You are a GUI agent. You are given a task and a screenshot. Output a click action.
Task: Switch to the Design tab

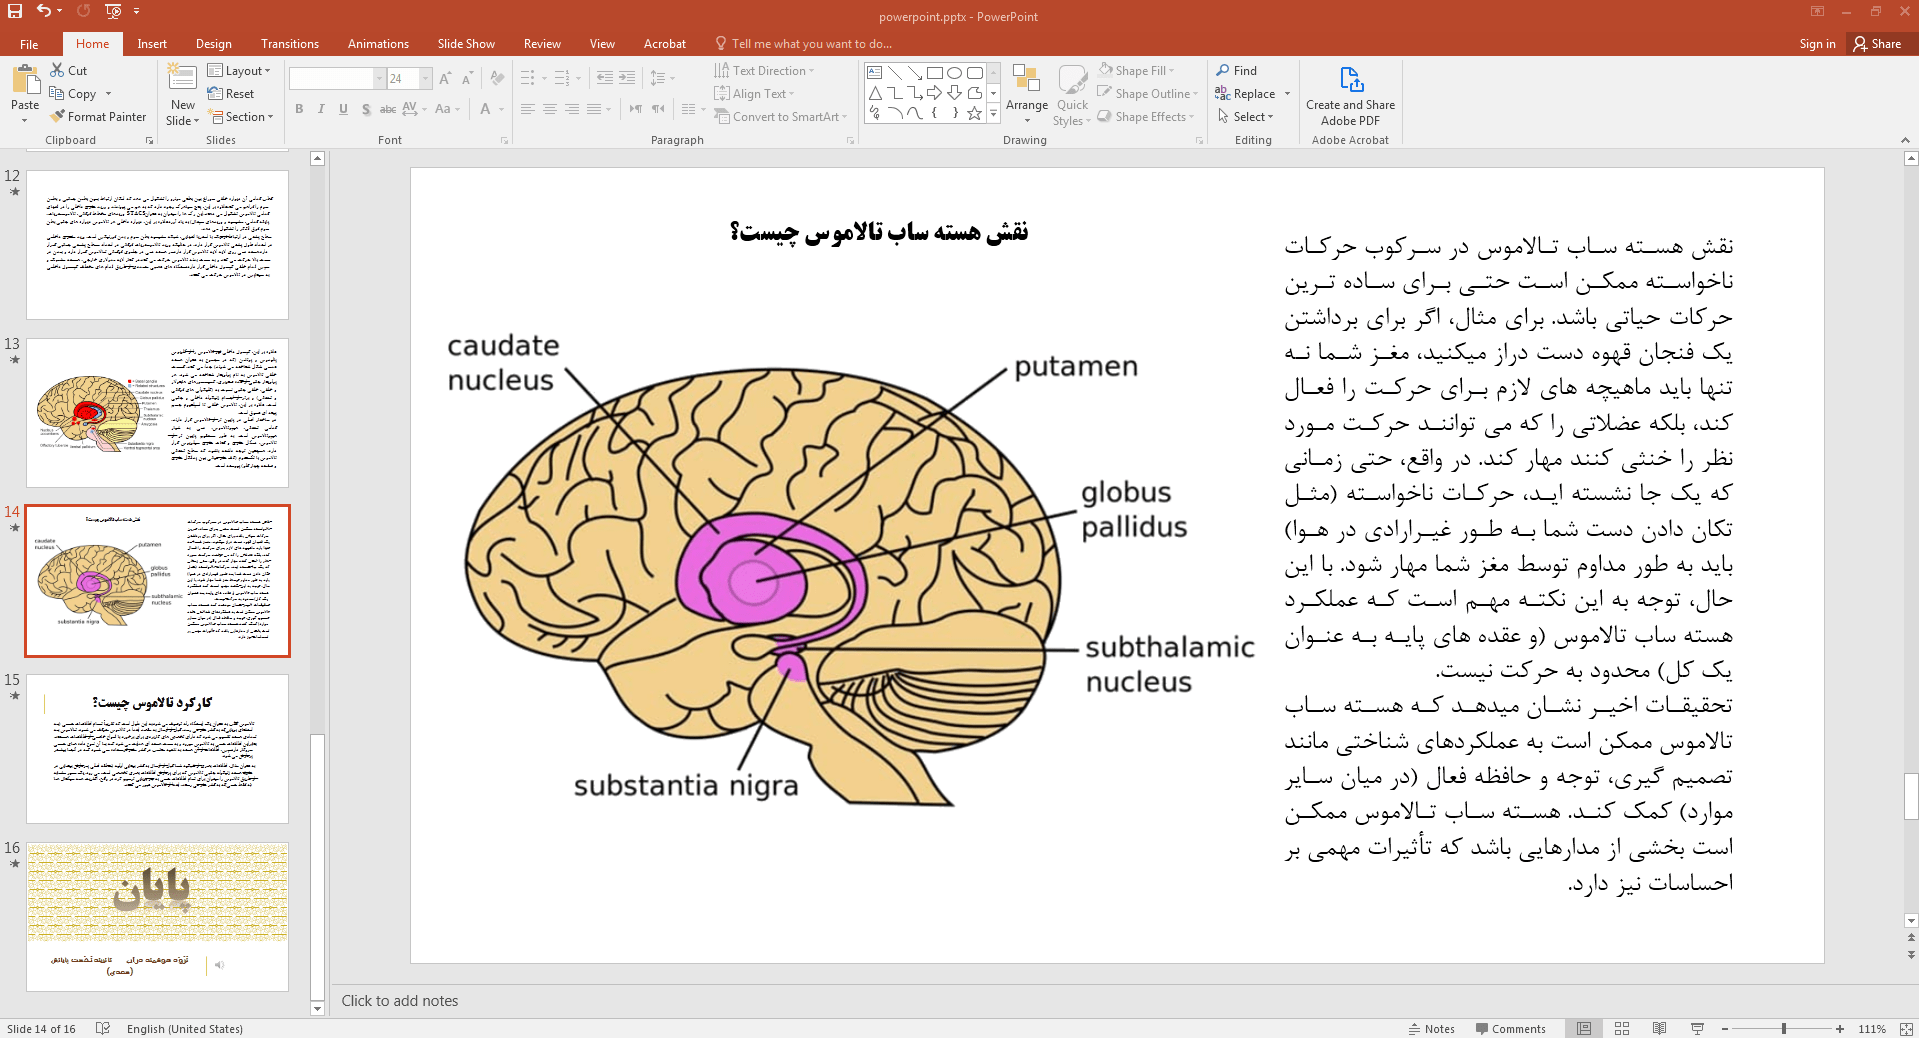tap(213, 43)
